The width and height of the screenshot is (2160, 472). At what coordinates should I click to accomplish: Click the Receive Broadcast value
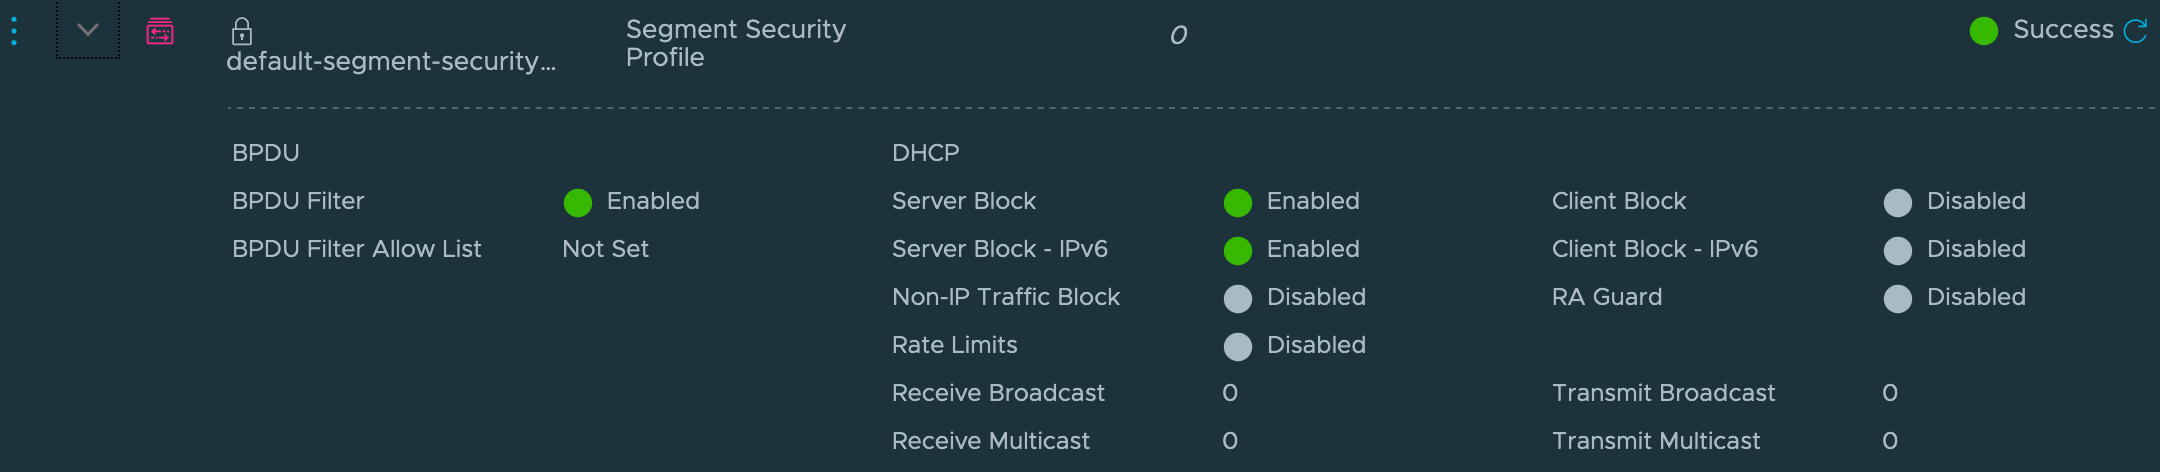click(x=1230, y=393)
